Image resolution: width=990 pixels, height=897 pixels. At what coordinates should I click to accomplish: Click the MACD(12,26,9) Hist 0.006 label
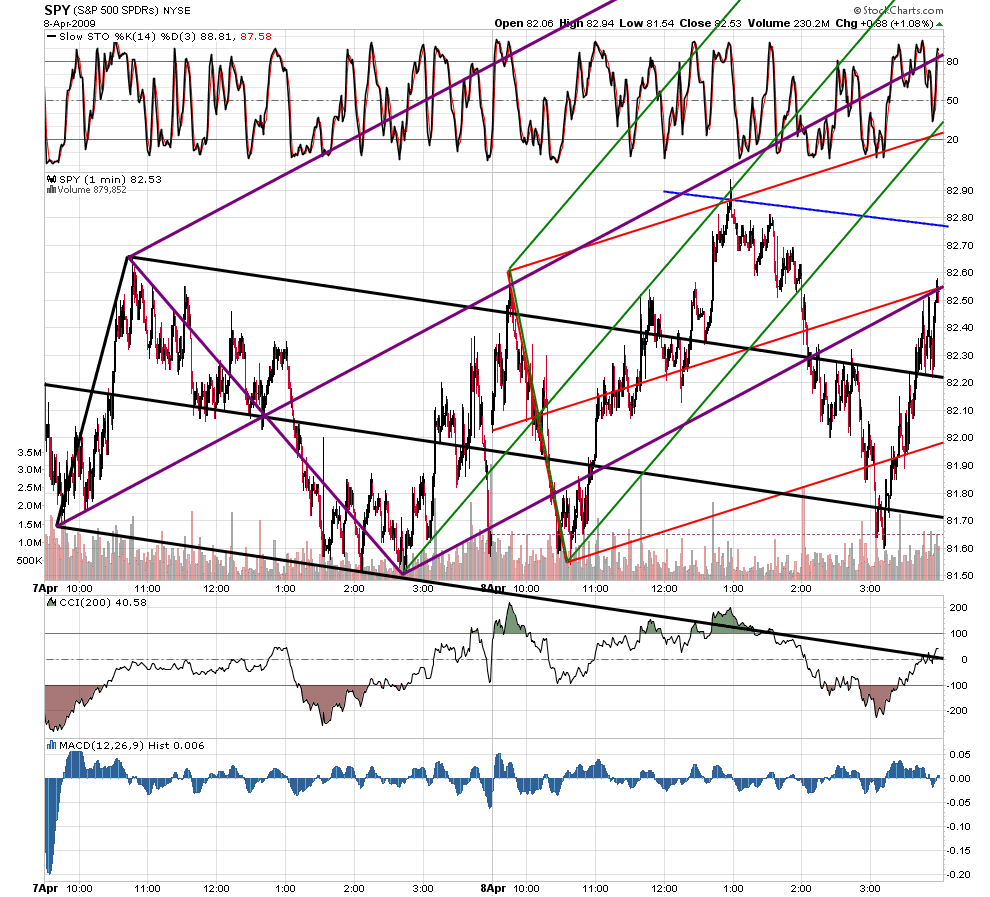pos(132,746)
